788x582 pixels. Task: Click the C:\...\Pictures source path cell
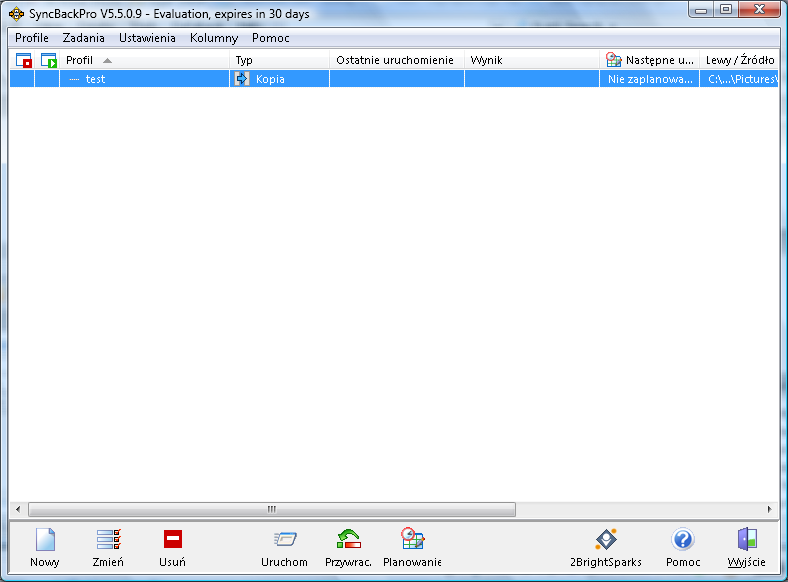click(740, 79)
